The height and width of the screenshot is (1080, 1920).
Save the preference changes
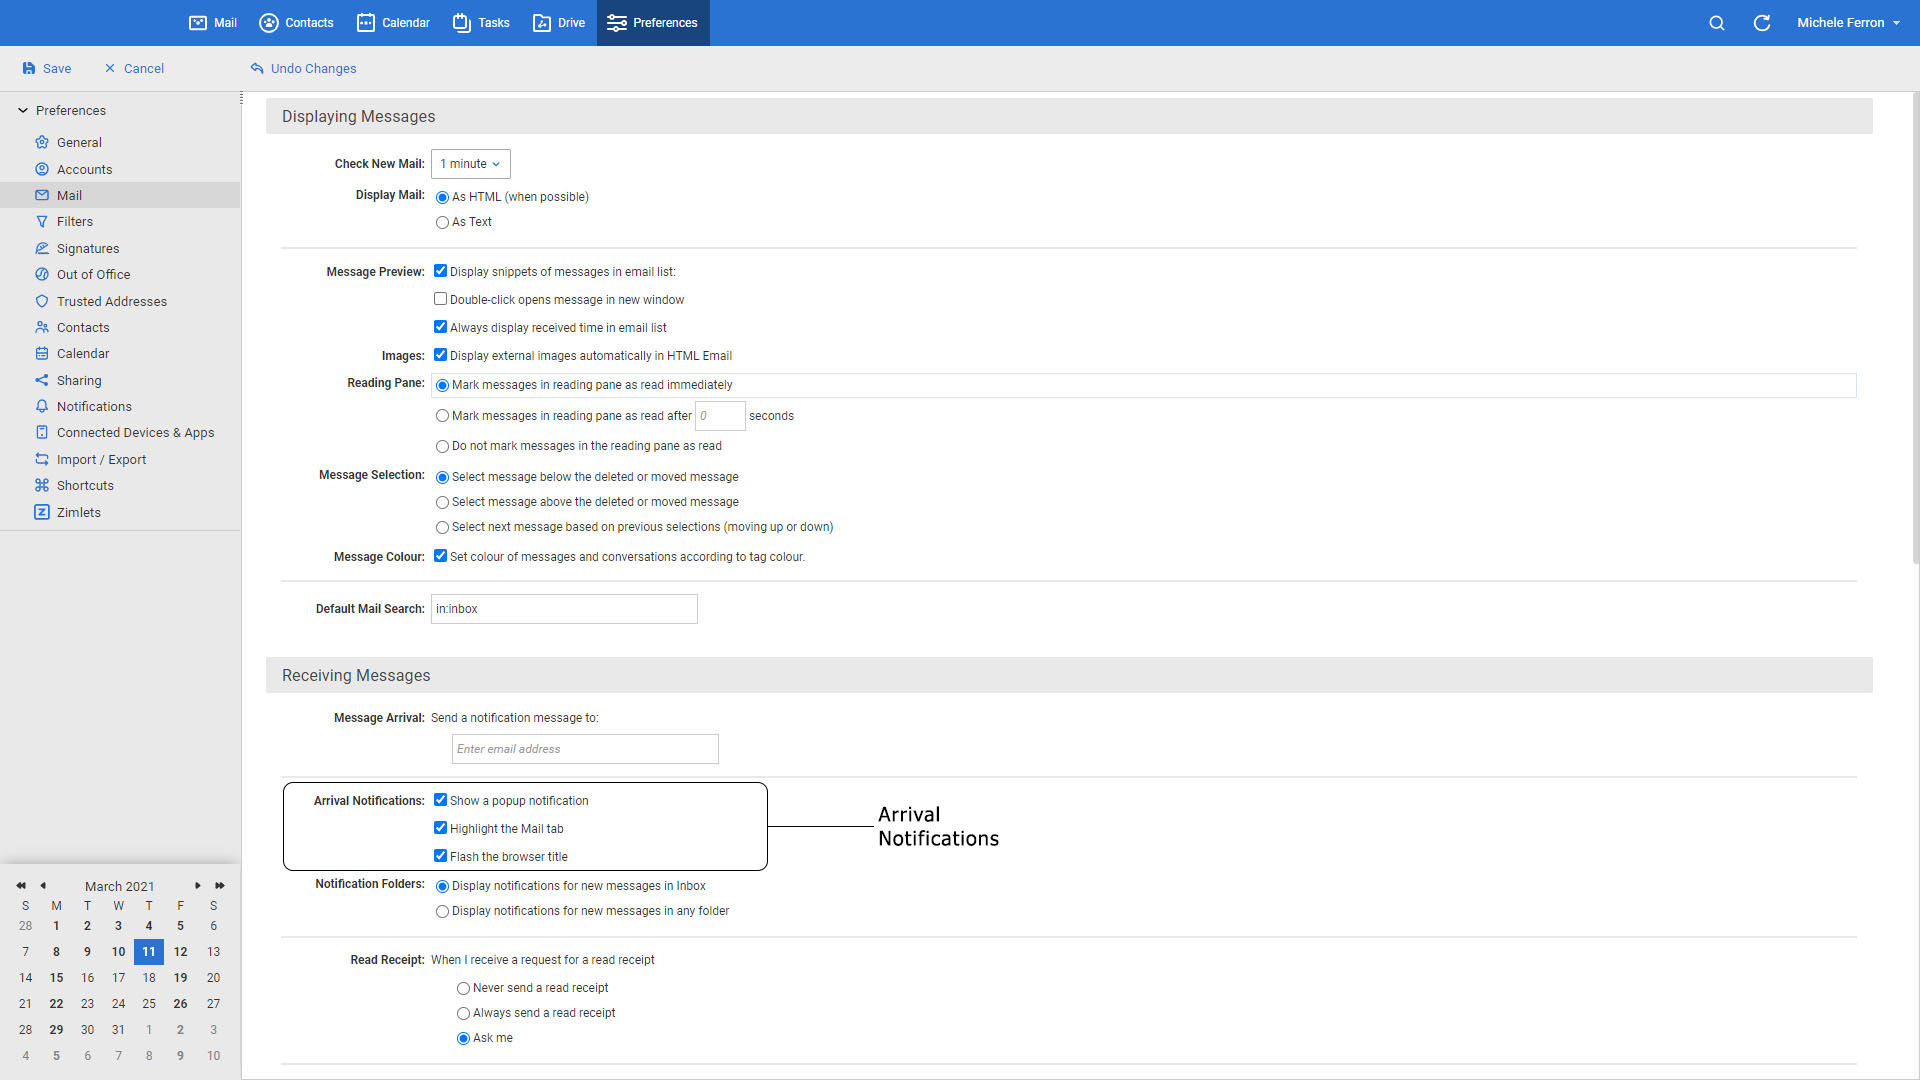pyautogui.click(x=47, y=68)
